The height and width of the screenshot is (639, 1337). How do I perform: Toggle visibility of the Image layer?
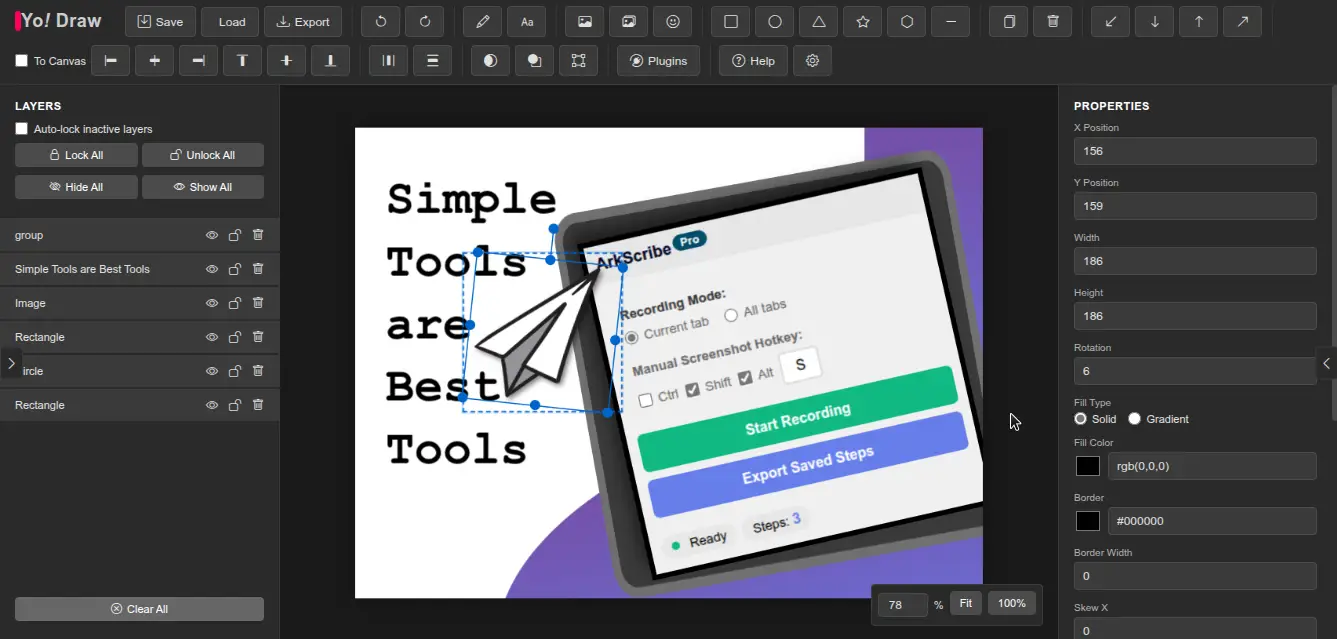click(x=212, y=302)
